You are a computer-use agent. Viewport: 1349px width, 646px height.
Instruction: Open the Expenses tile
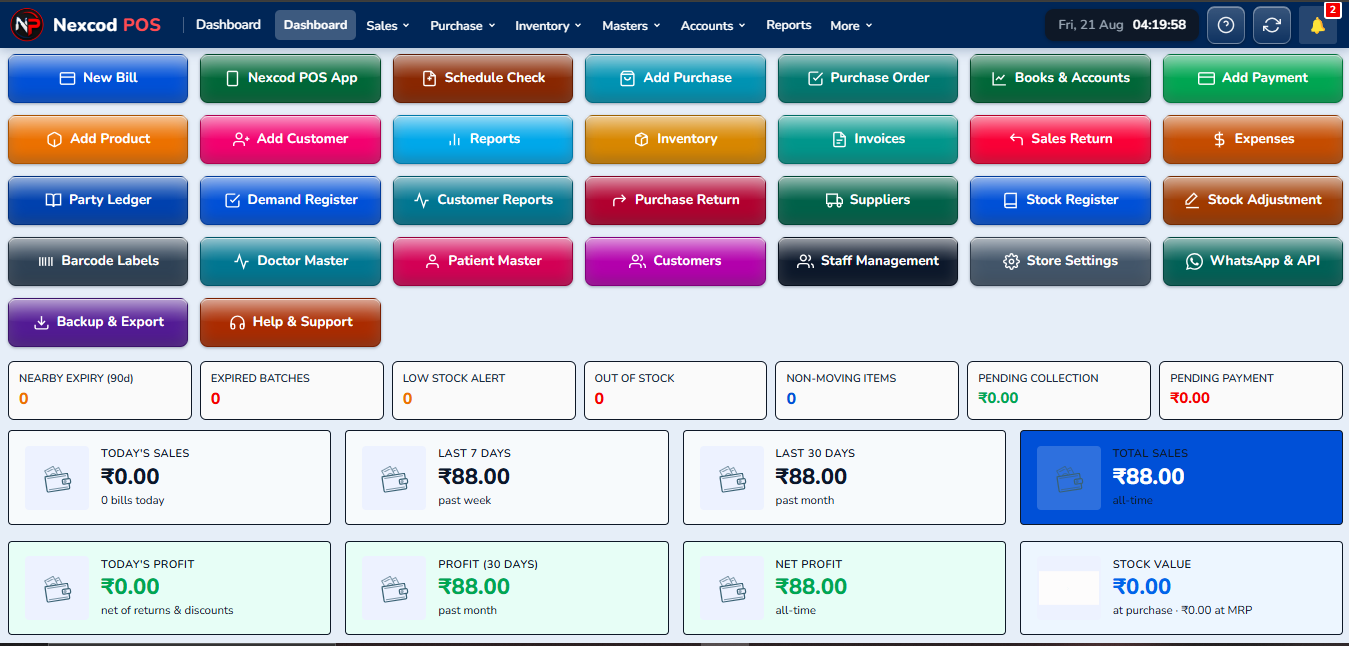(x=1253, y=139)
